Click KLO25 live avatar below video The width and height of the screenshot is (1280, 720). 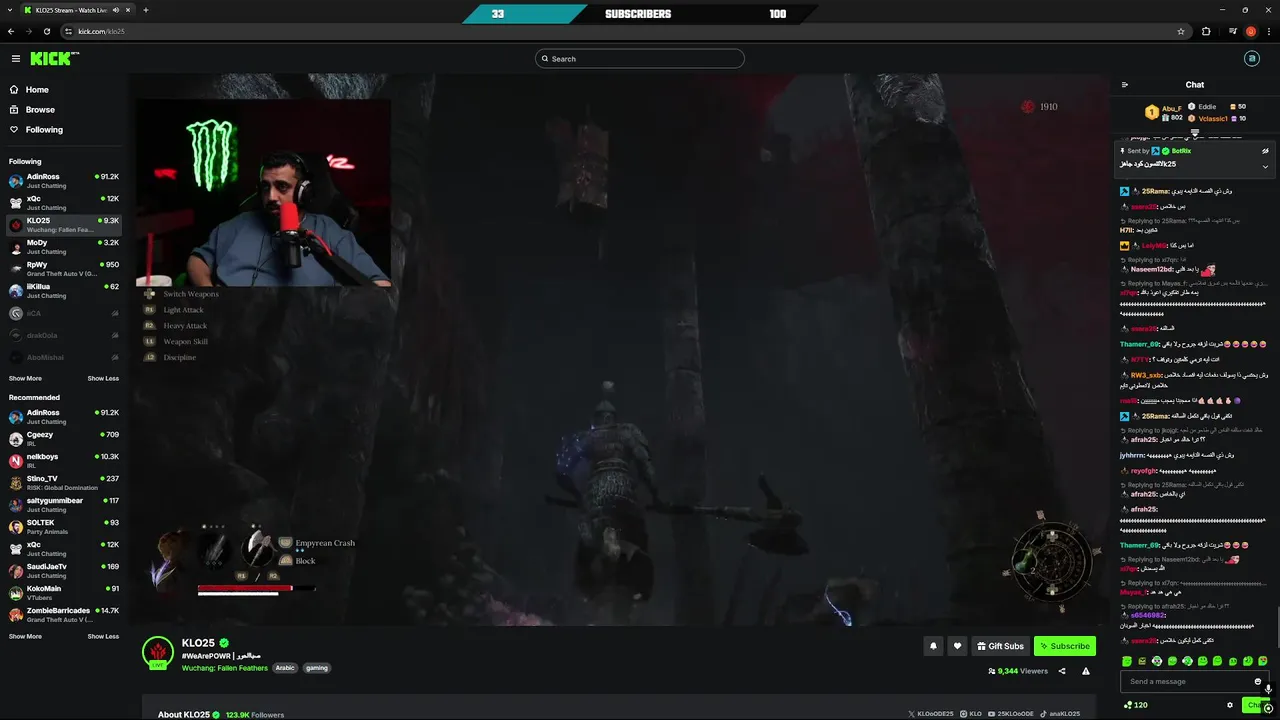[157, 652]
